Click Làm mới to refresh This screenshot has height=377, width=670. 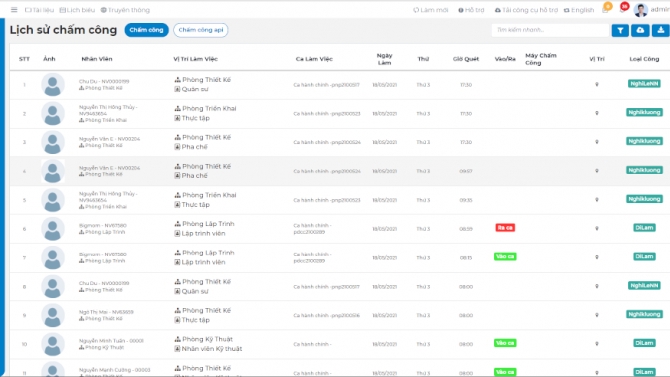[430, 10]
